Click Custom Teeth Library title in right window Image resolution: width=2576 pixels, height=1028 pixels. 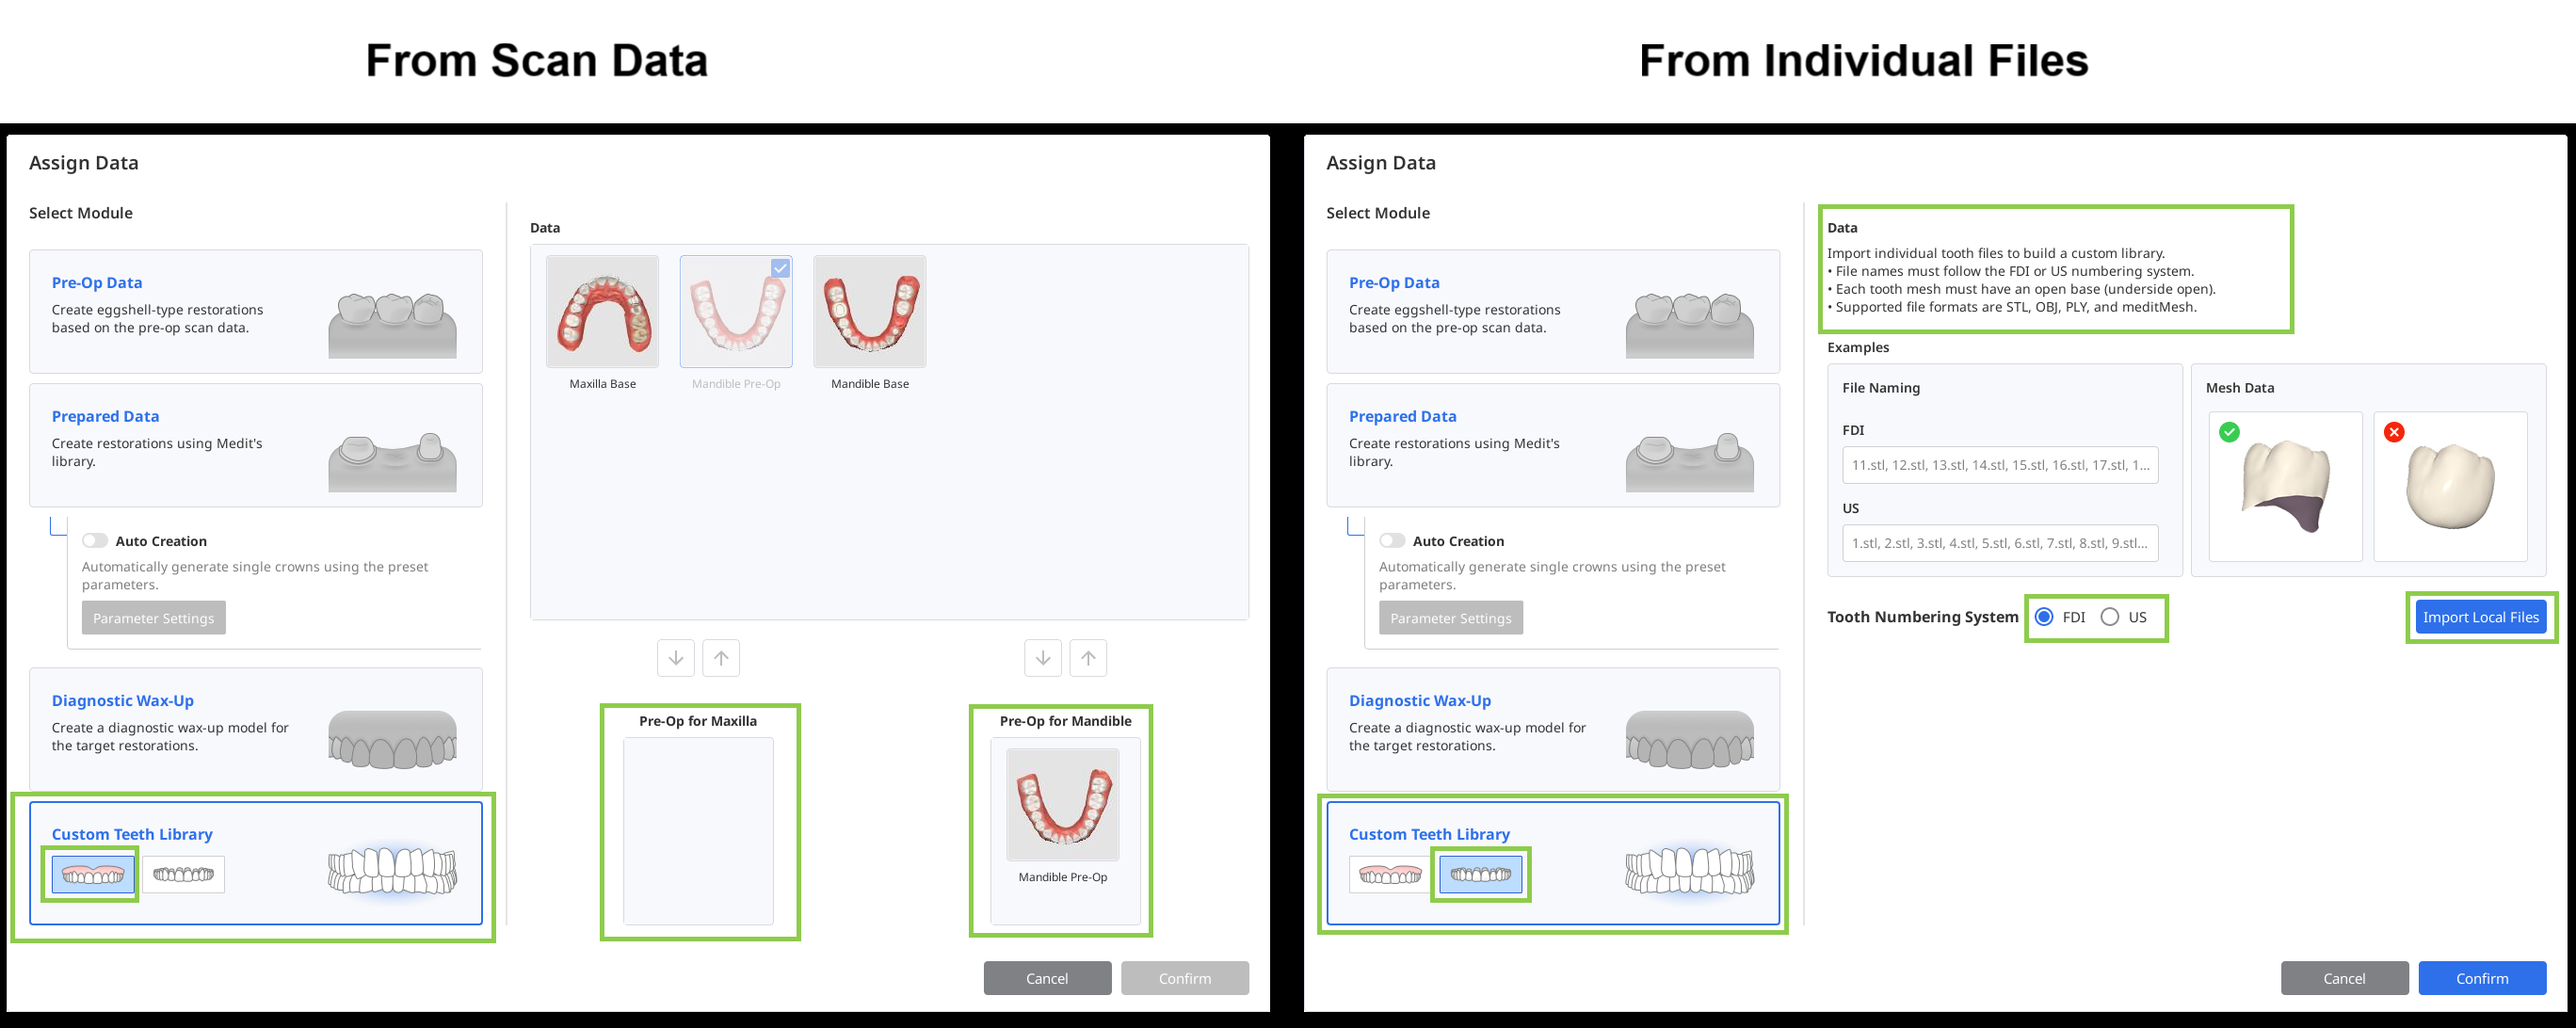[x=1429, y=834]
